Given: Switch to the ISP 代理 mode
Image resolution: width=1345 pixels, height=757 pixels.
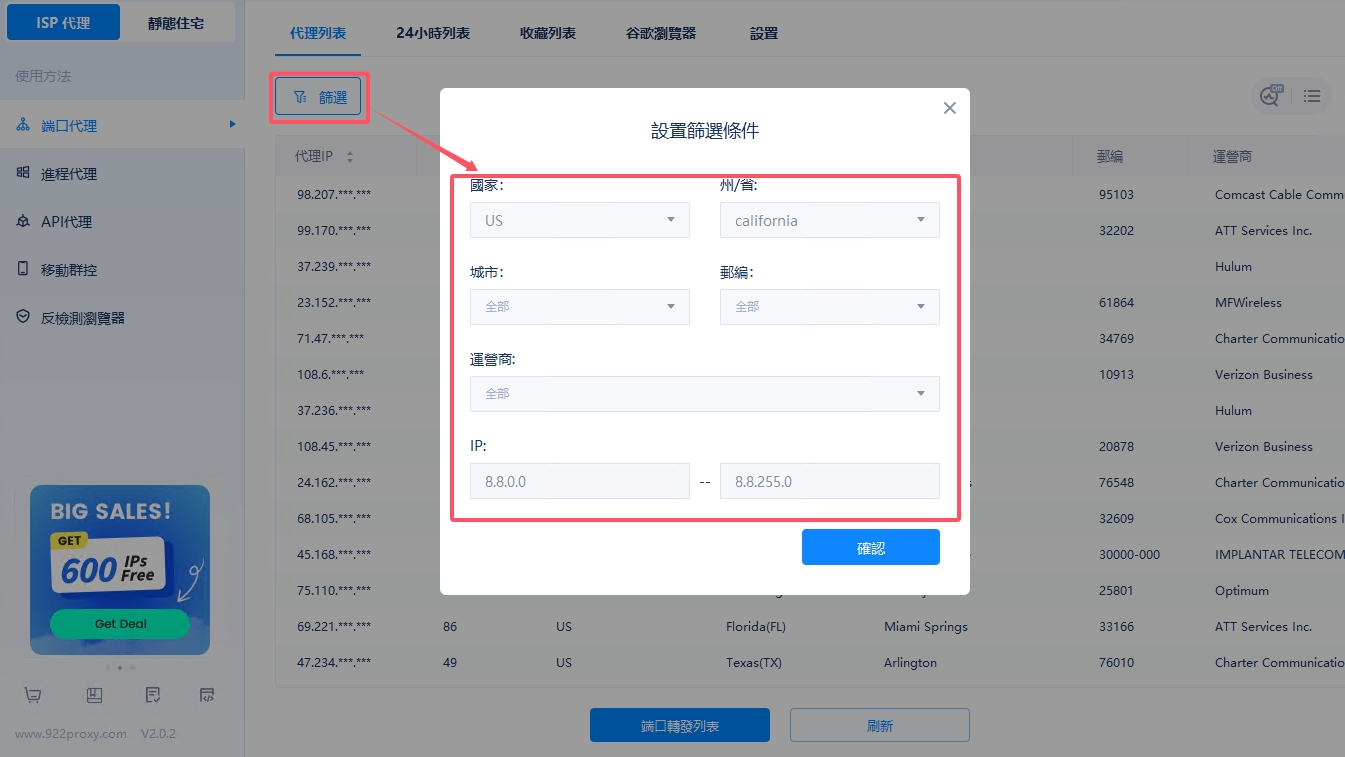Looking at the screenshot, I should [64, 23].
